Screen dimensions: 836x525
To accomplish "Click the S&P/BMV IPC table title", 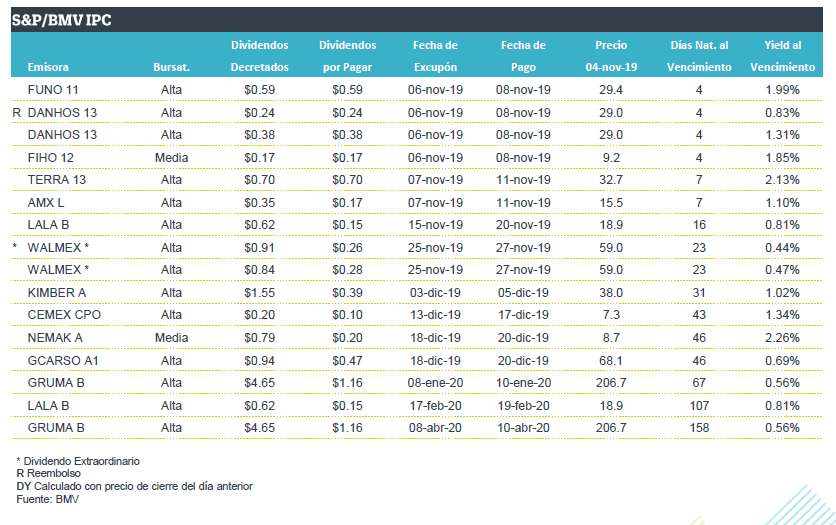I will 61,20.
